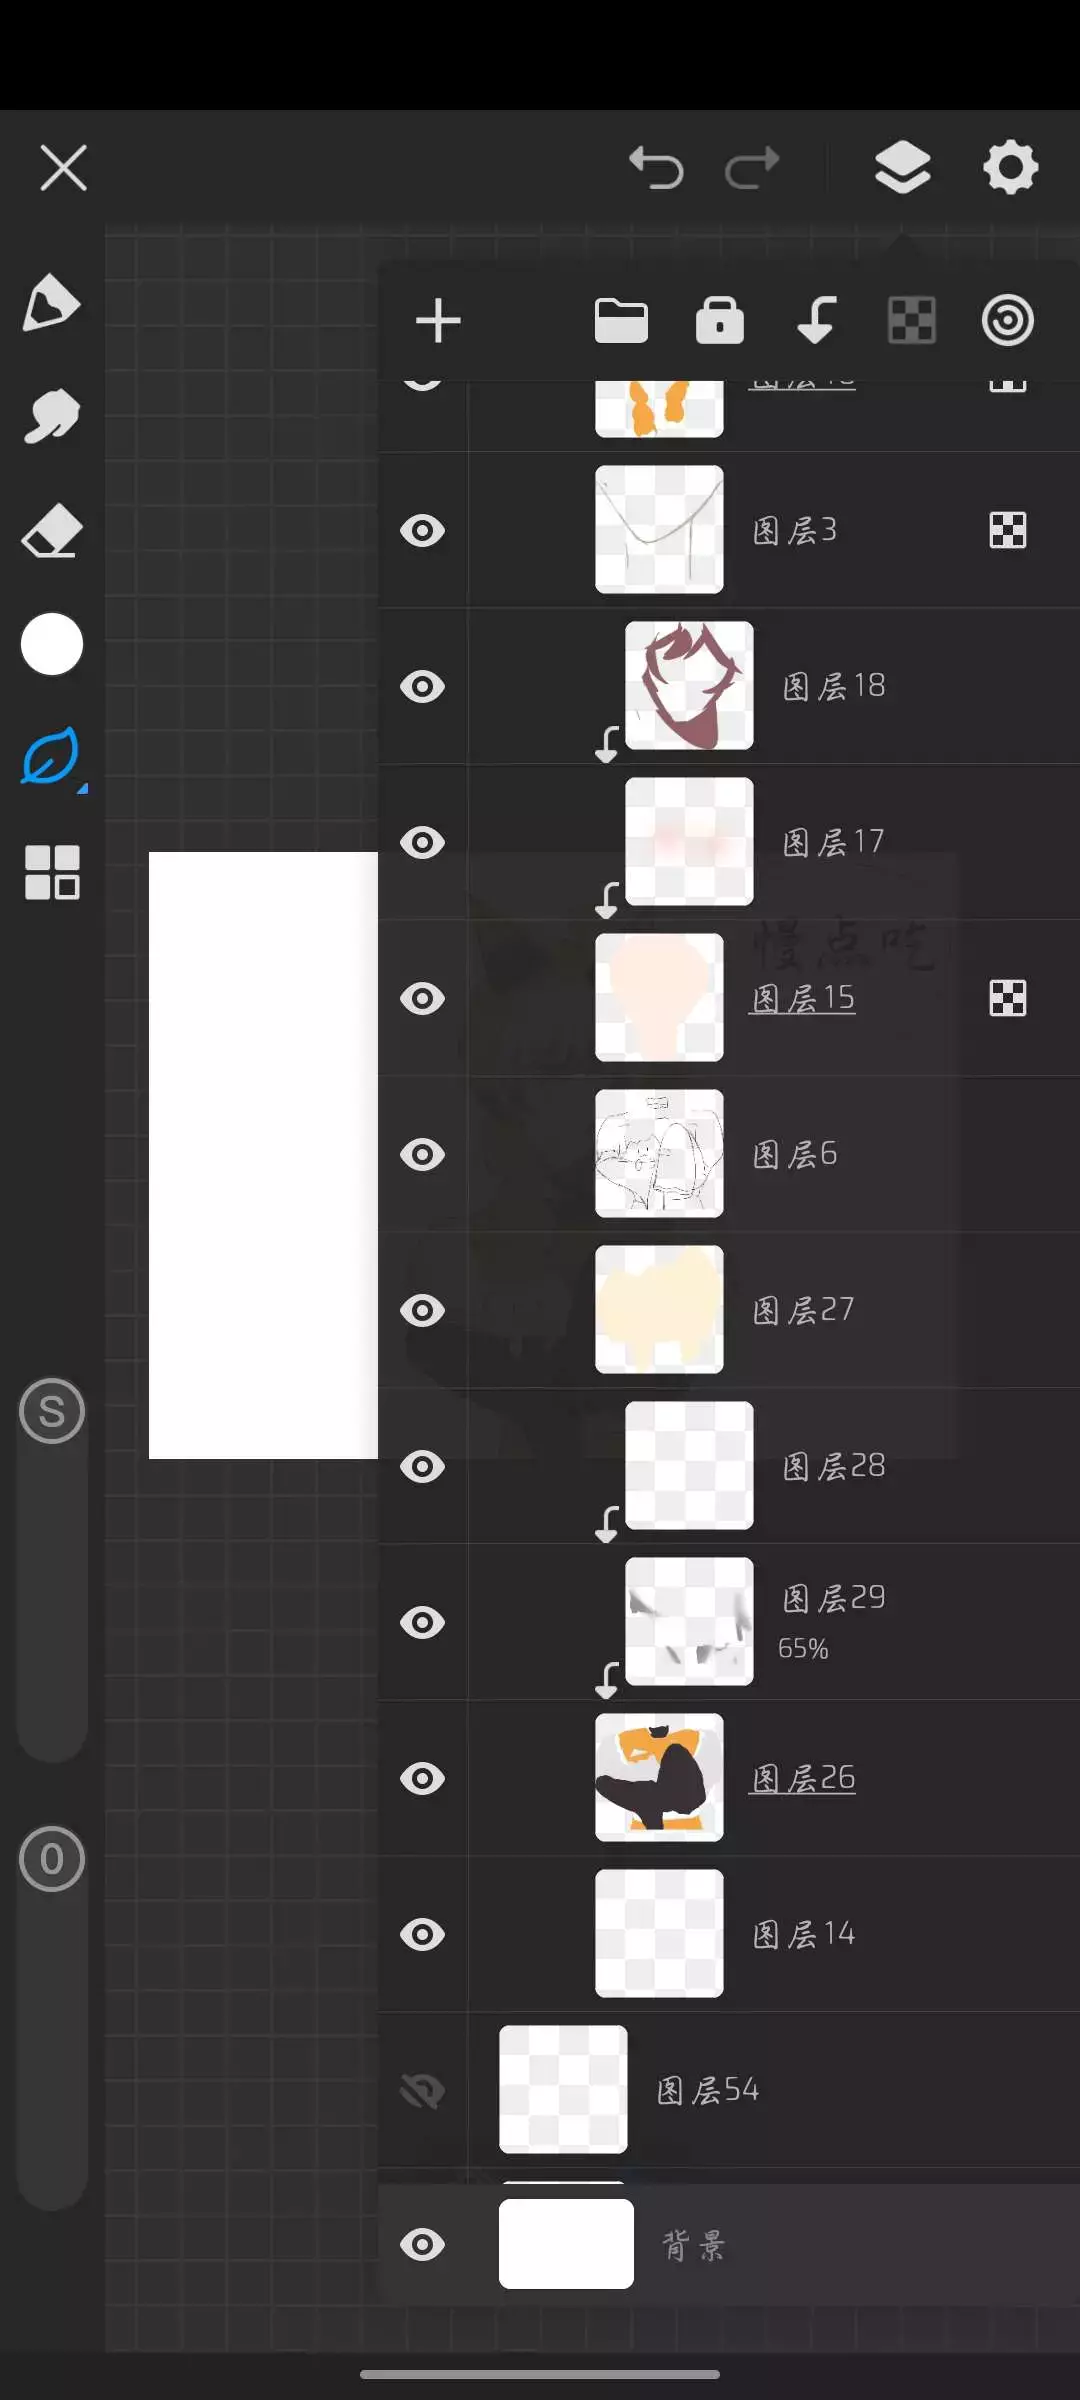
Task: Toggle visibility of 图层6
Action: coord(422,1155)
